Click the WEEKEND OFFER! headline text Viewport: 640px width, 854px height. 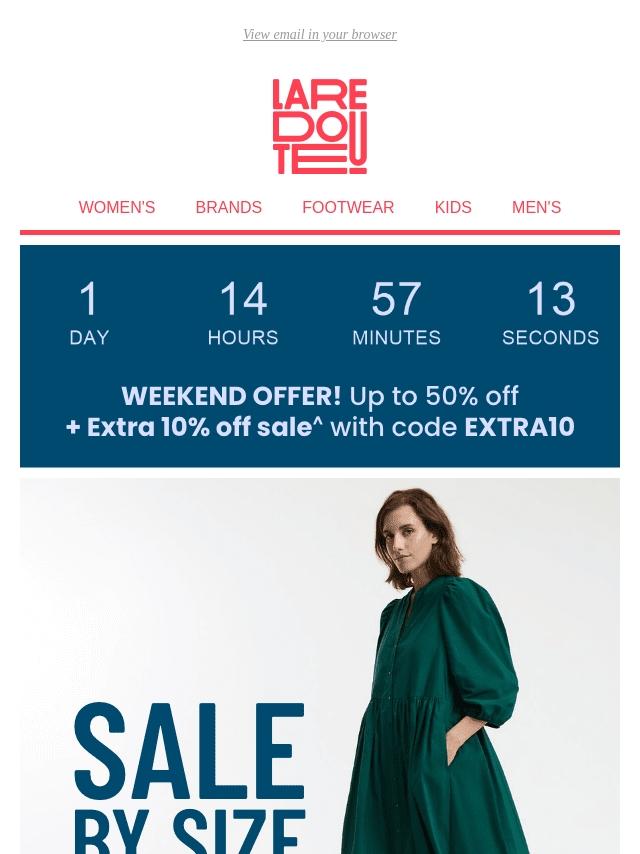pos(231,396)
